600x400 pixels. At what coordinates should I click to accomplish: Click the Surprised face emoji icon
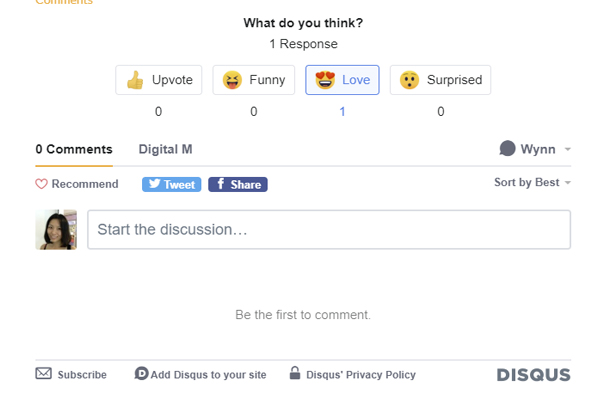(x=409, y=80)
